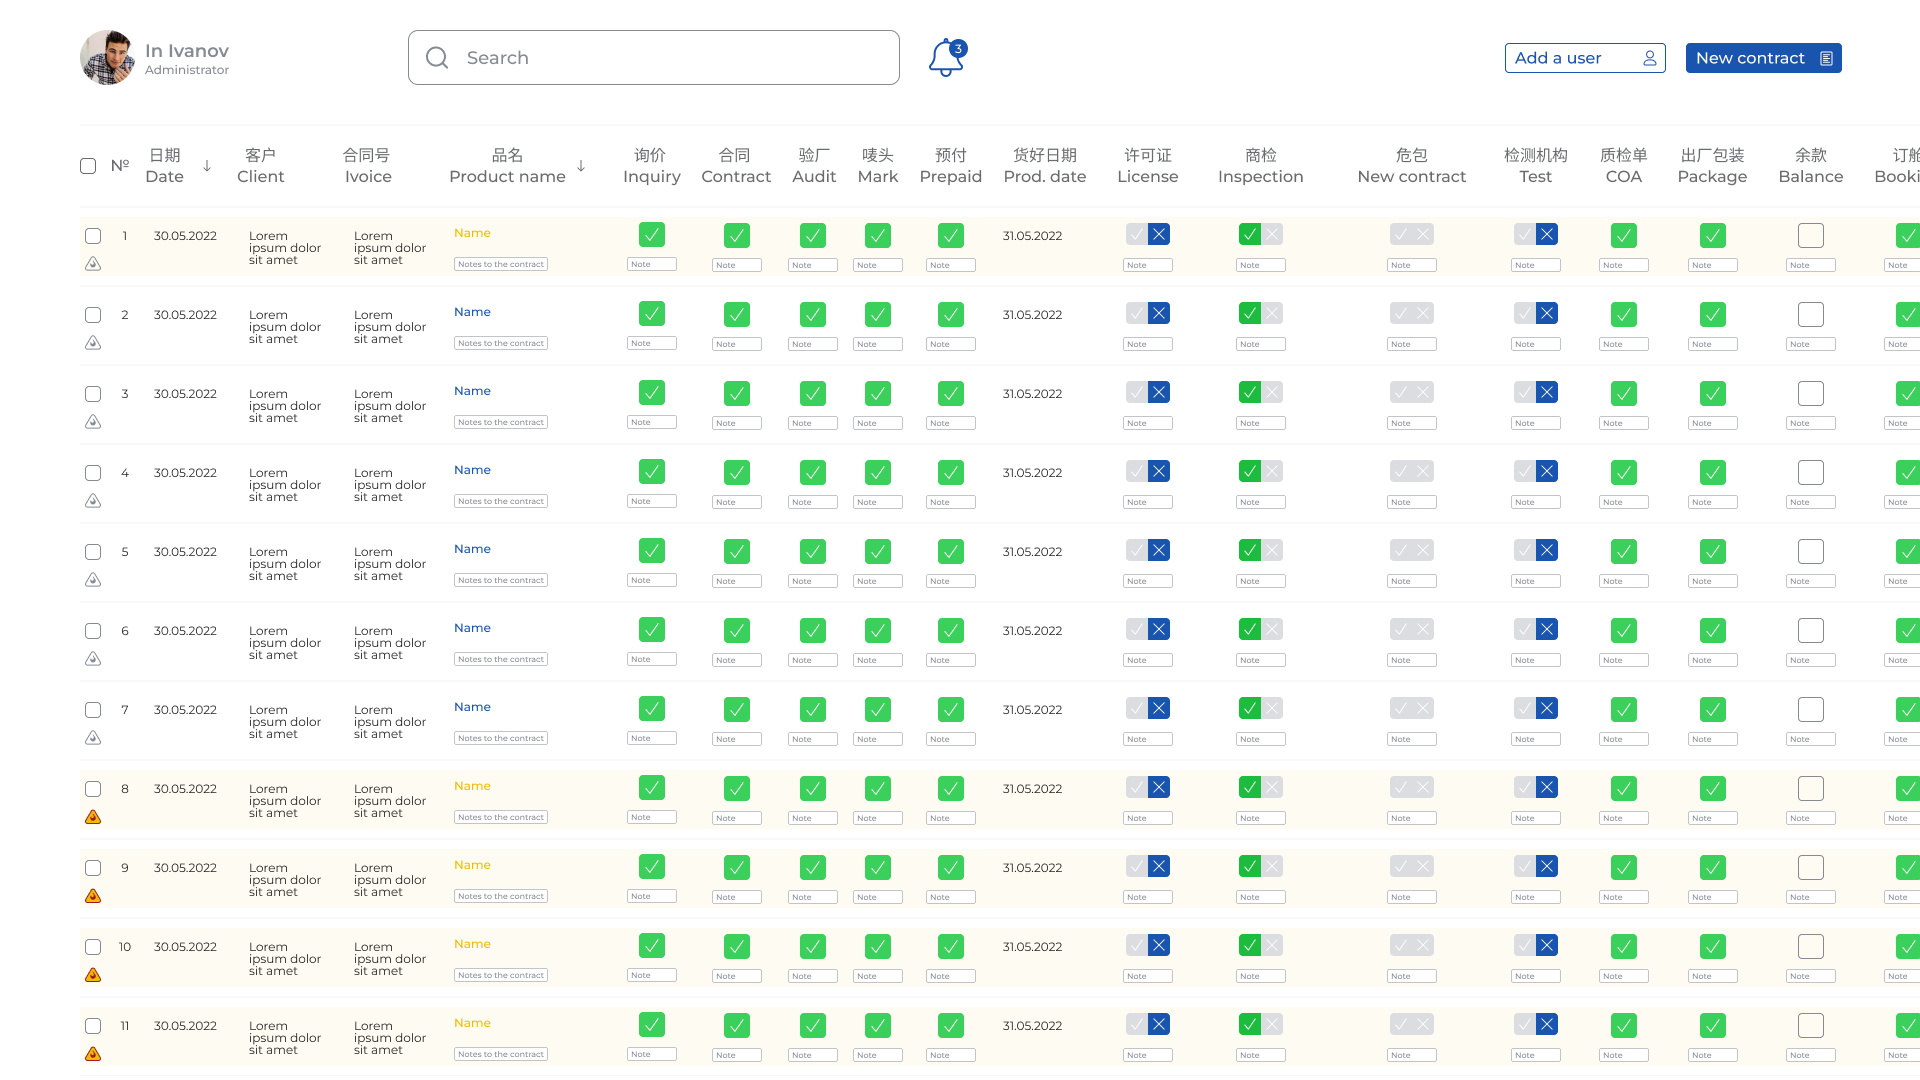Click blue X Test toggle in row 5
The image size is (1920, 1080).
(1547, 551)
